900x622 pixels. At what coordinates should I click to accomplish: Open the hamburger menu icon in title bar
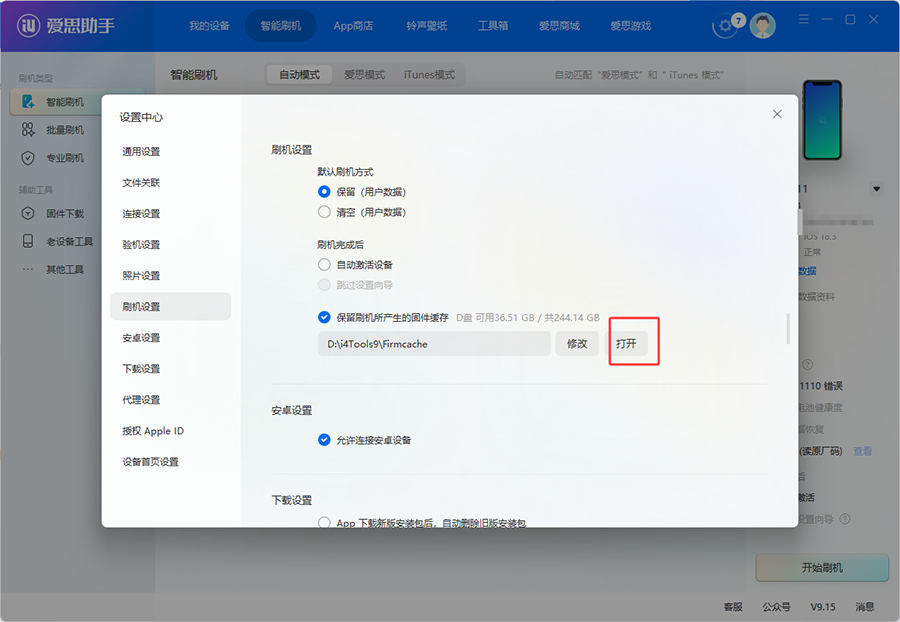click(x=804, y=20)
